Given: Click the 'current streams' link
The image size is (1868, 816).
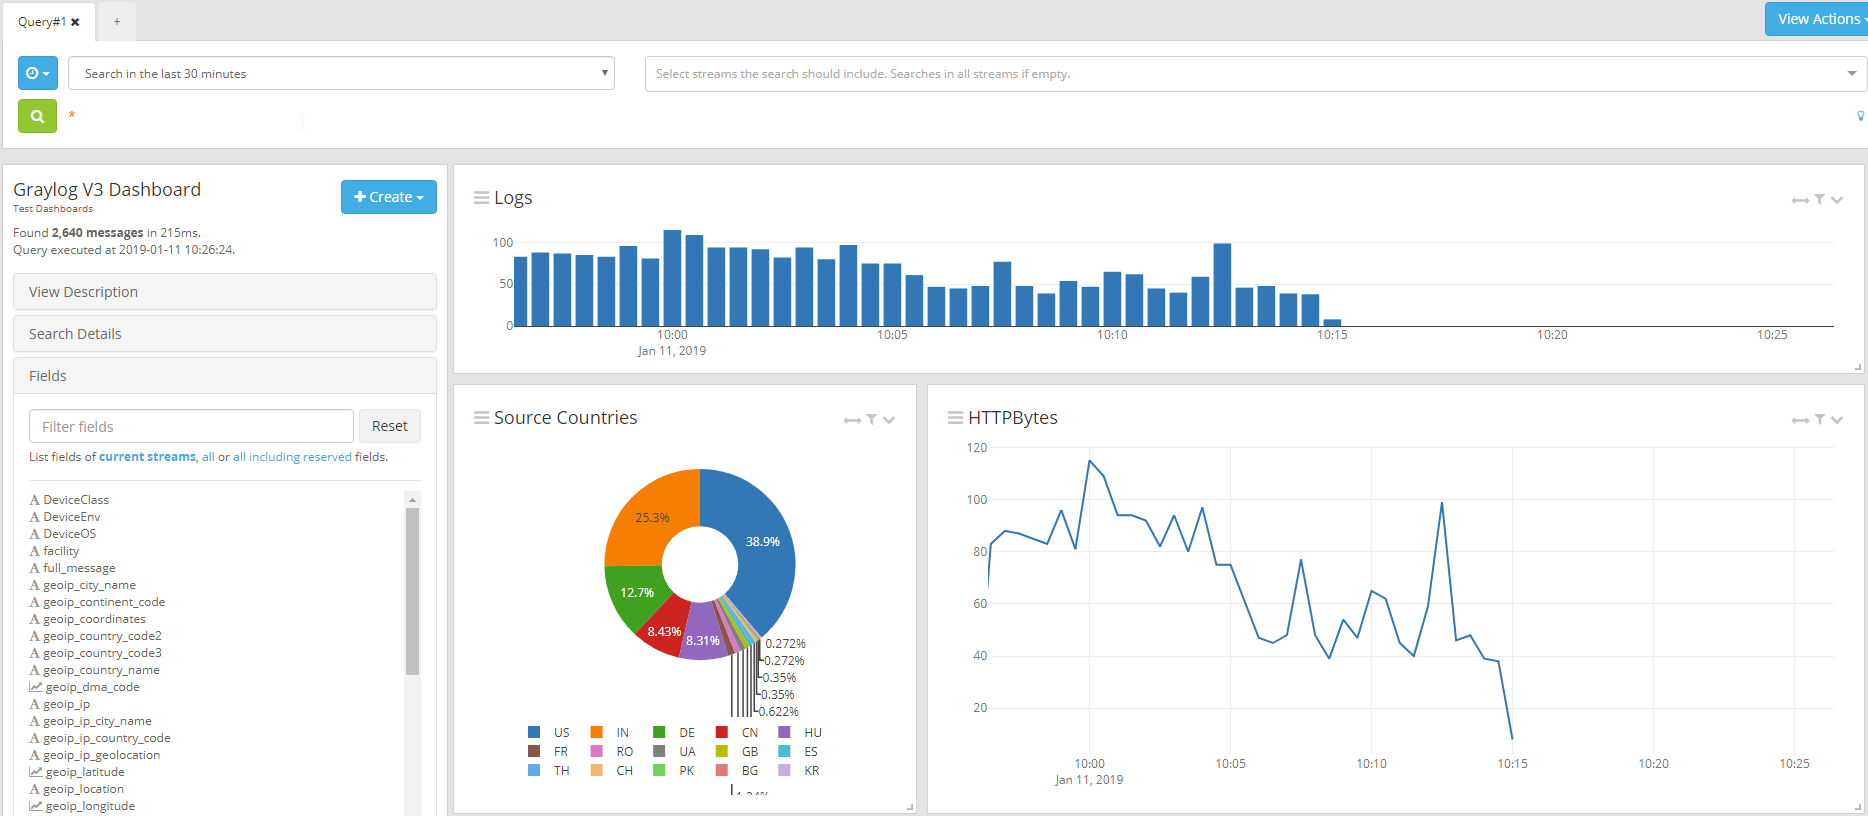Looking at the screenshot, I should (x=147, y=457).
